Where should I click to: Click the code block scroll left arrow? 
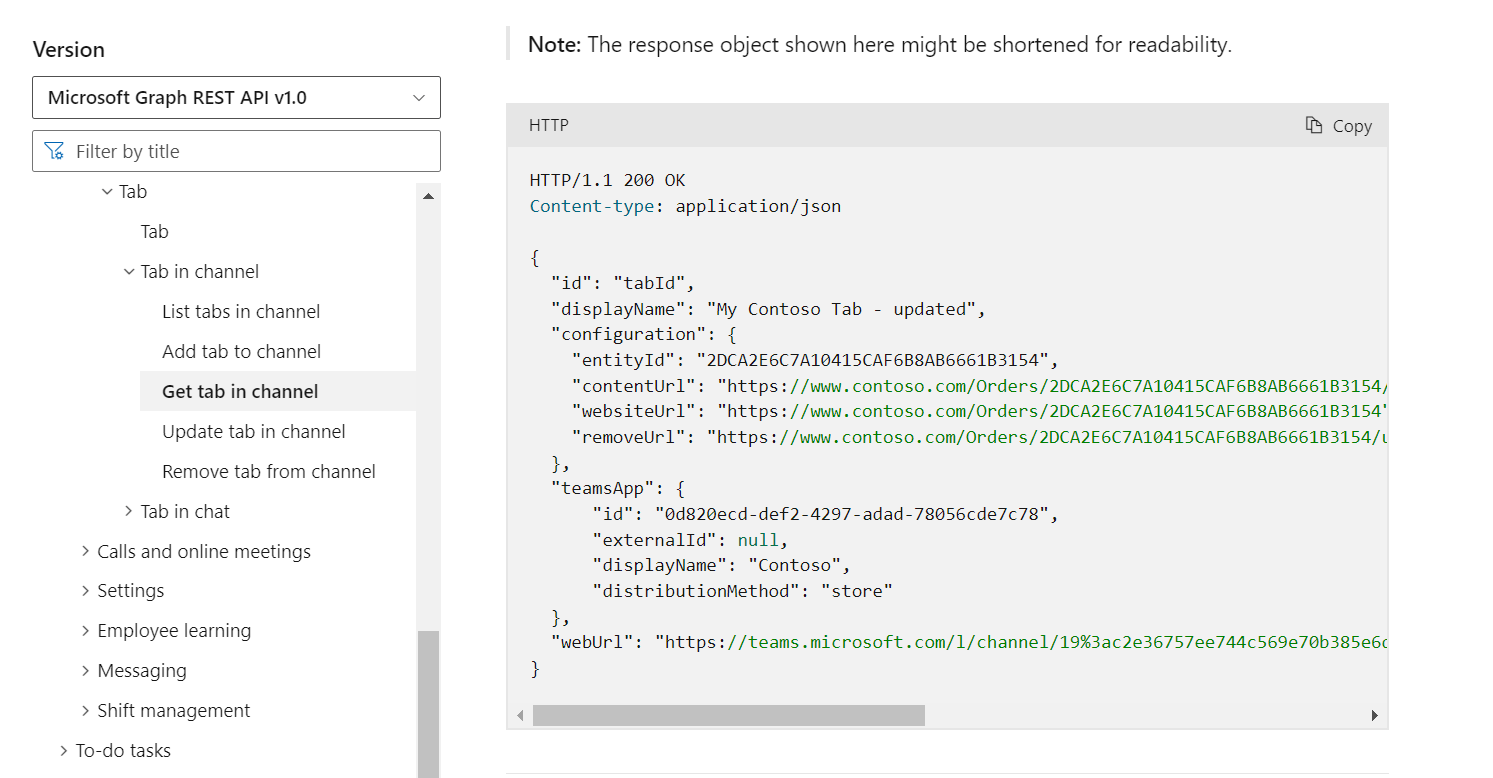tap(520, 715)
